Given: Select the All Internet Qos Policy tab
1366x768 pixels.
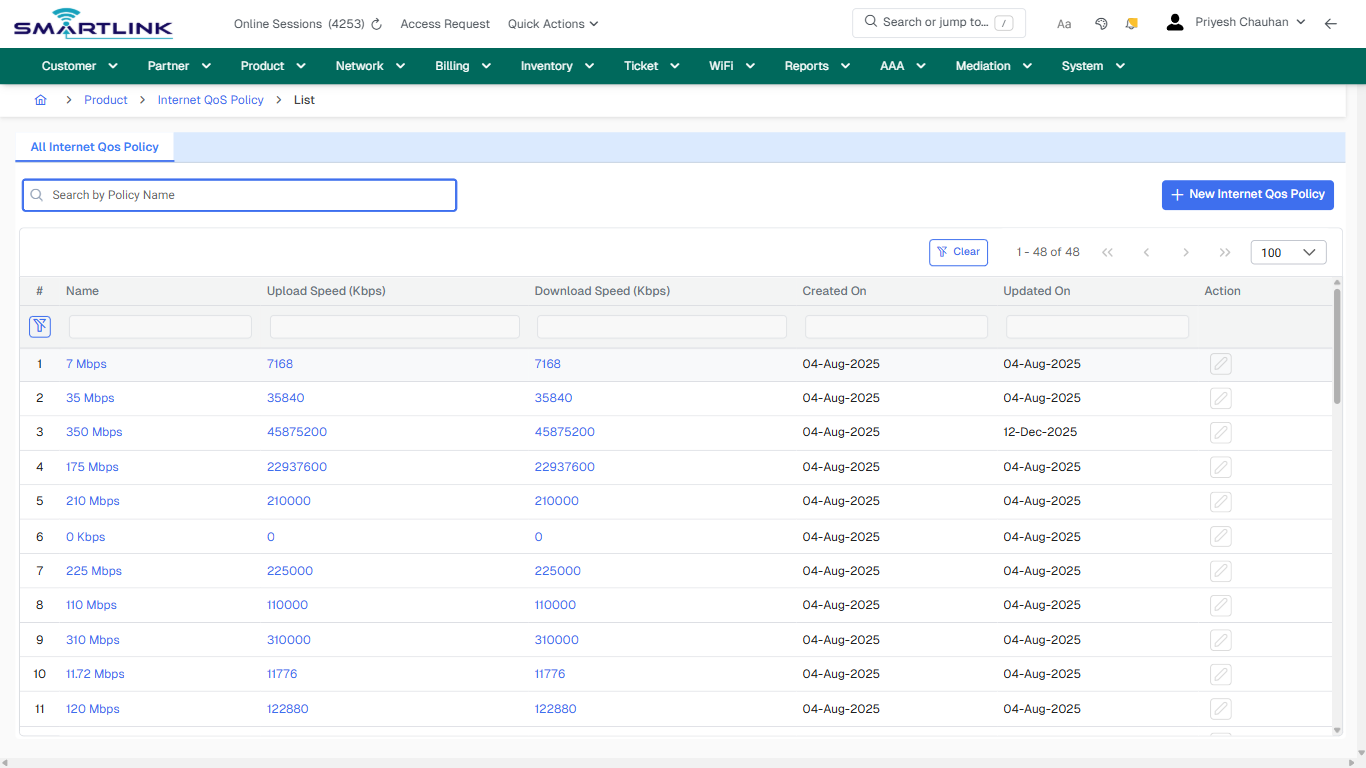Looking at the screenshot, I should [x=94, y=147].
